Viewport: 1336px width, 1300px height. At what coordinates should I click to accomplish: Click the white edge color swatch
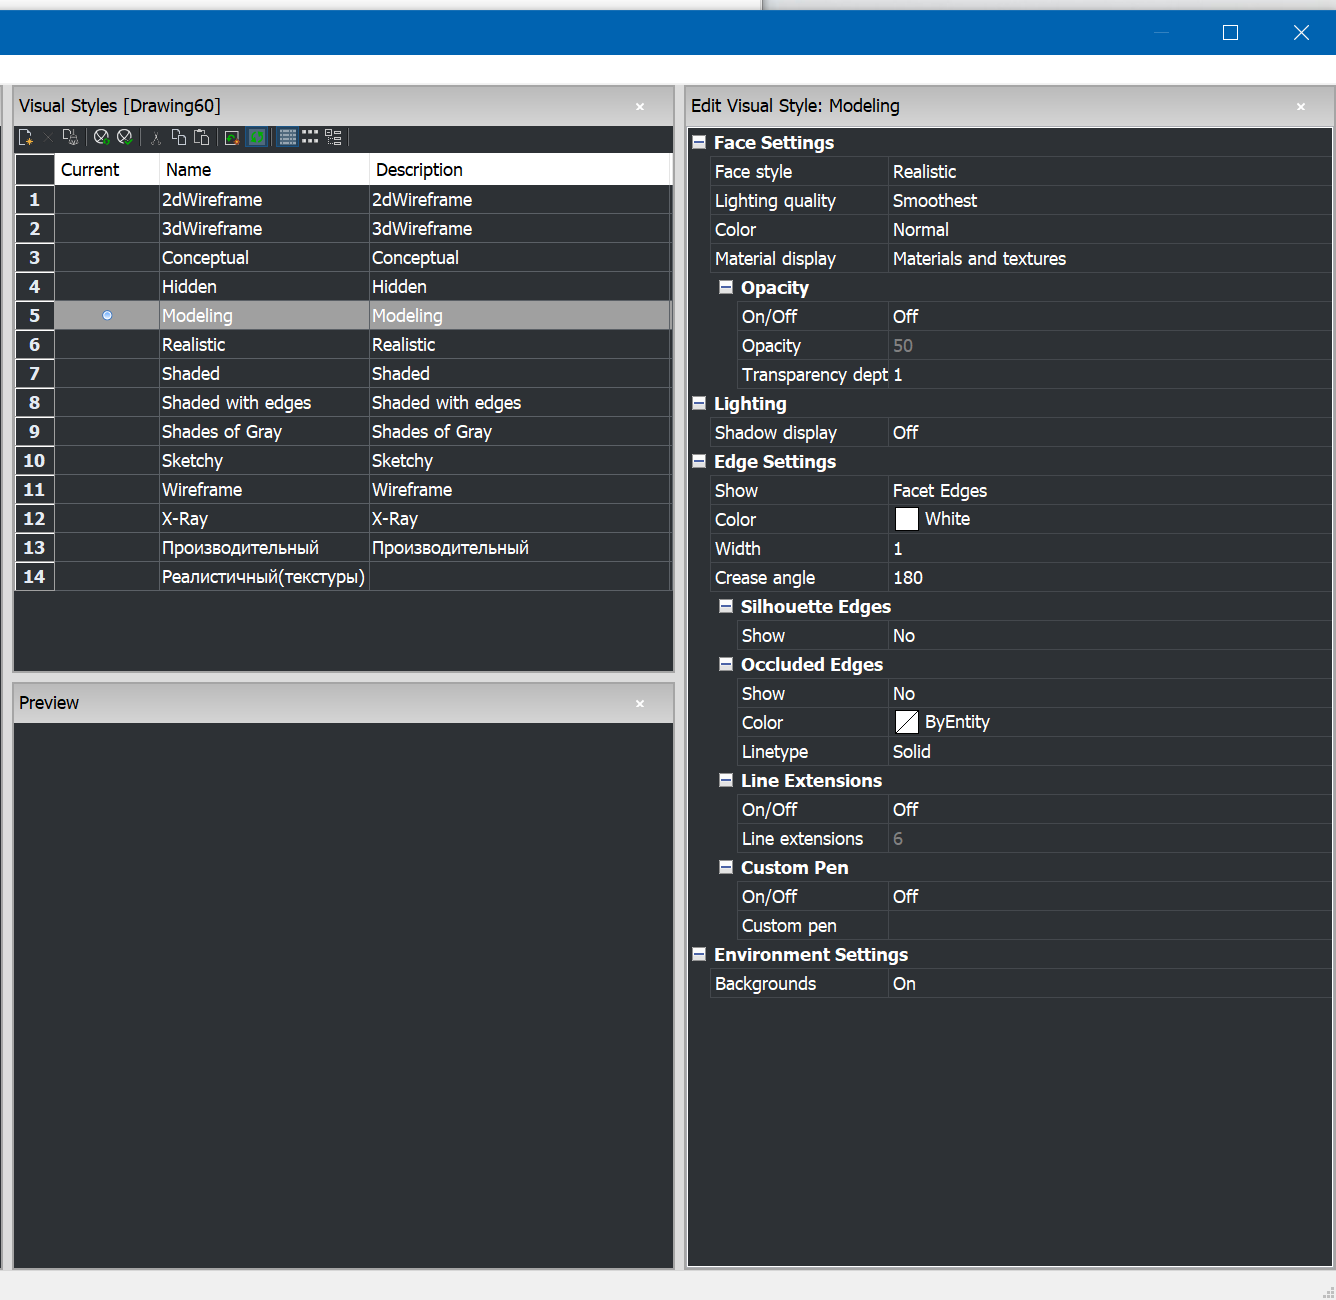tap(906, 519)
